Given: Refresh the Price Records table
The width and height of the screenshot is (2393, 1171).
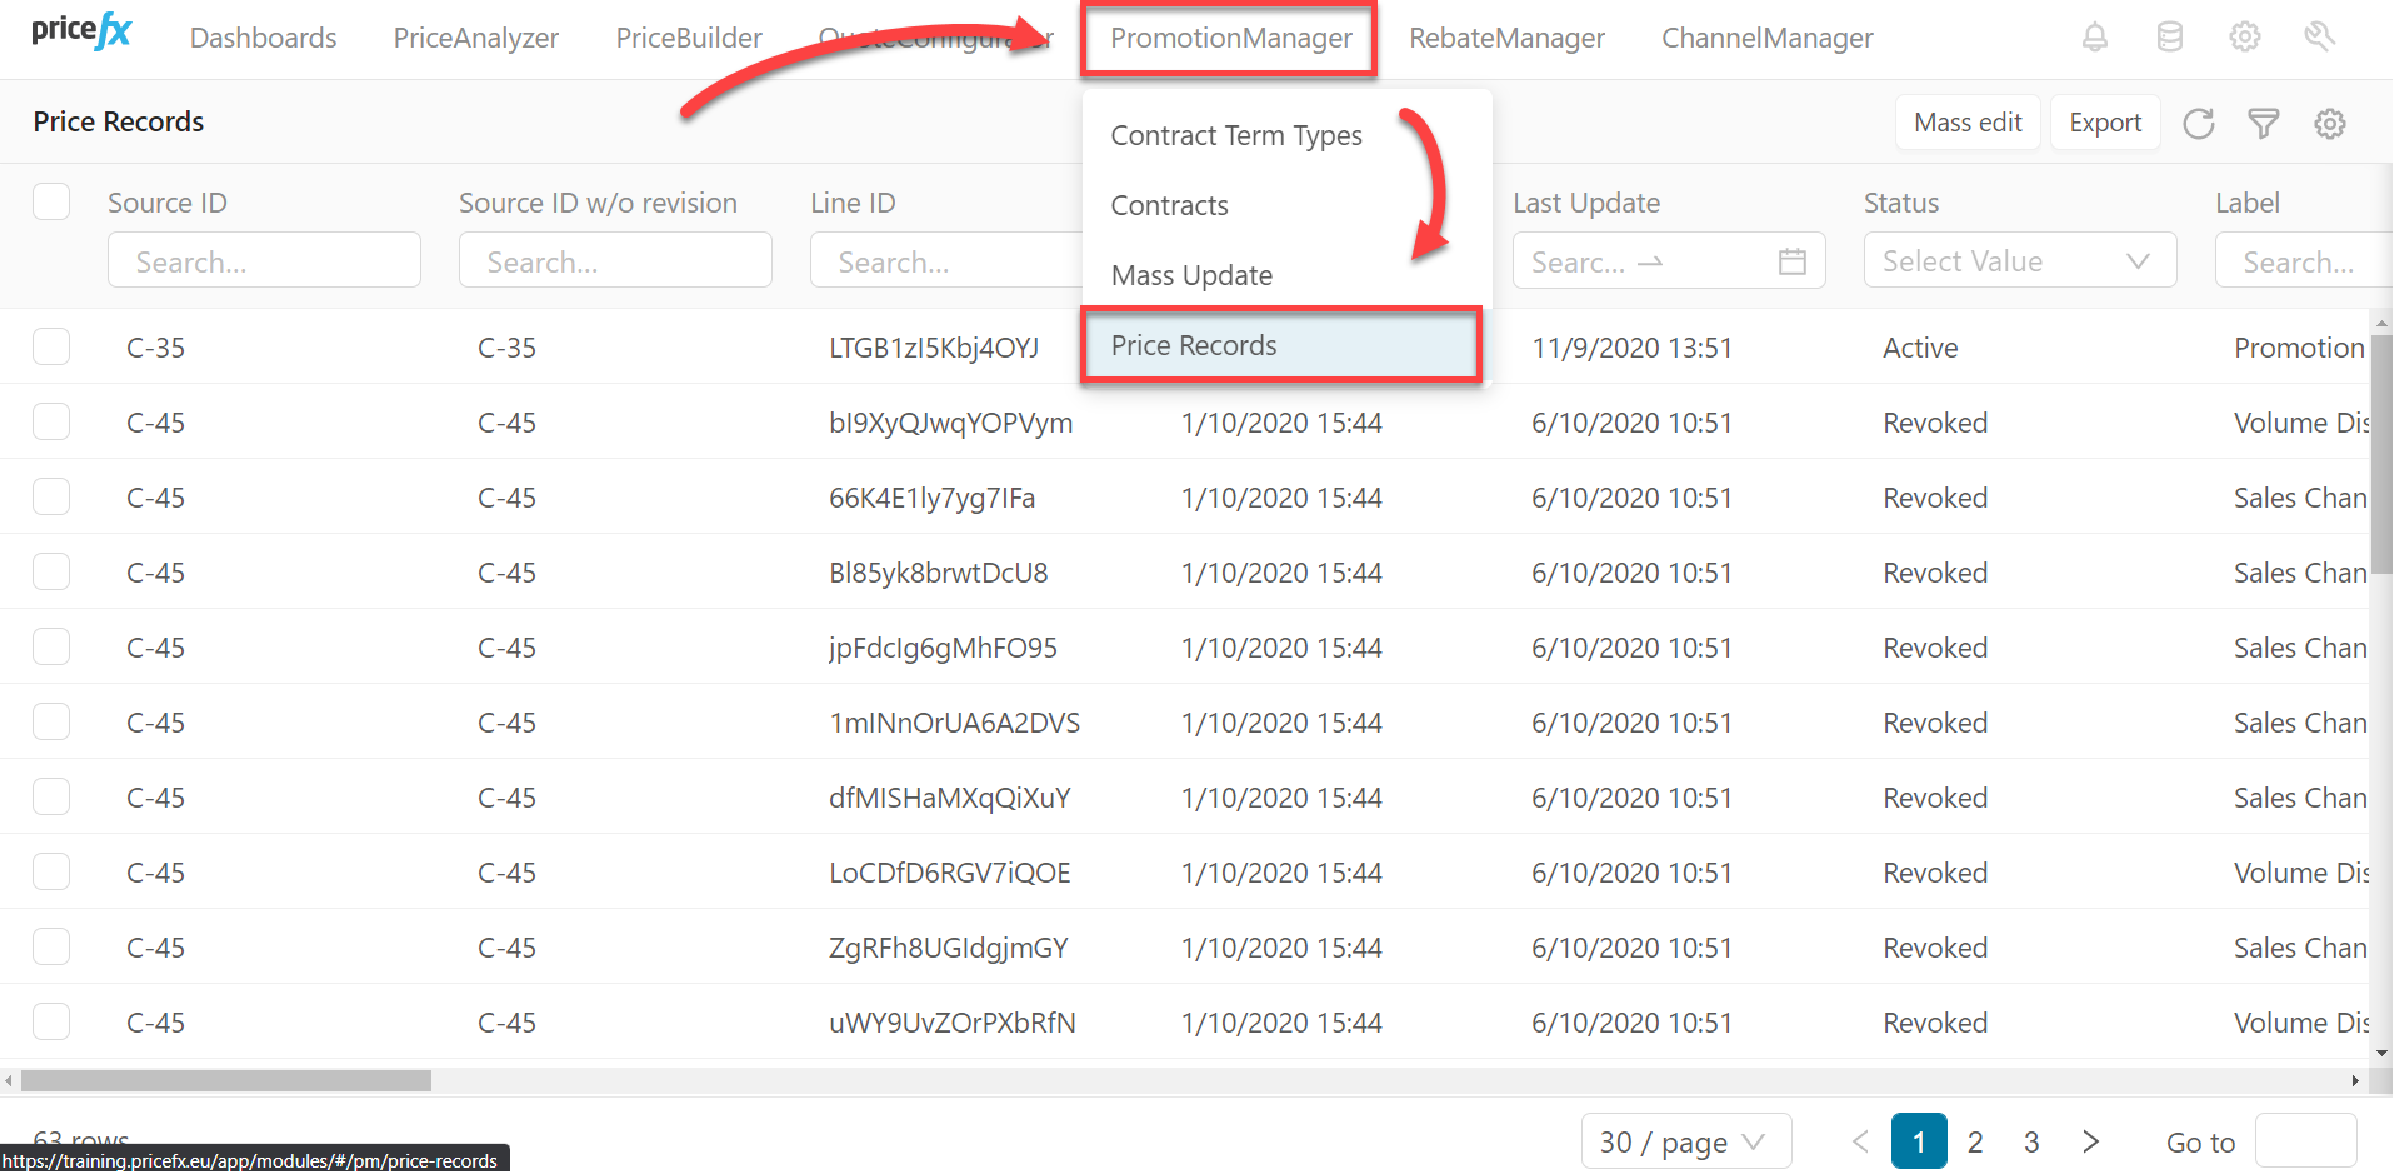Looking at the screenshot, I should [2198, 123].
